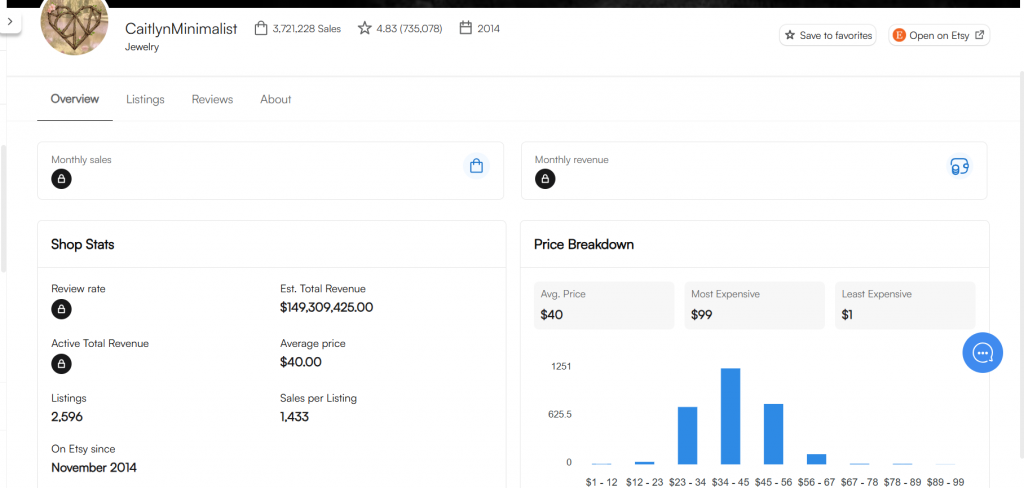Click the $23 - 34 price bar
The image size is (1024, 488).
[x=688, y=436]
